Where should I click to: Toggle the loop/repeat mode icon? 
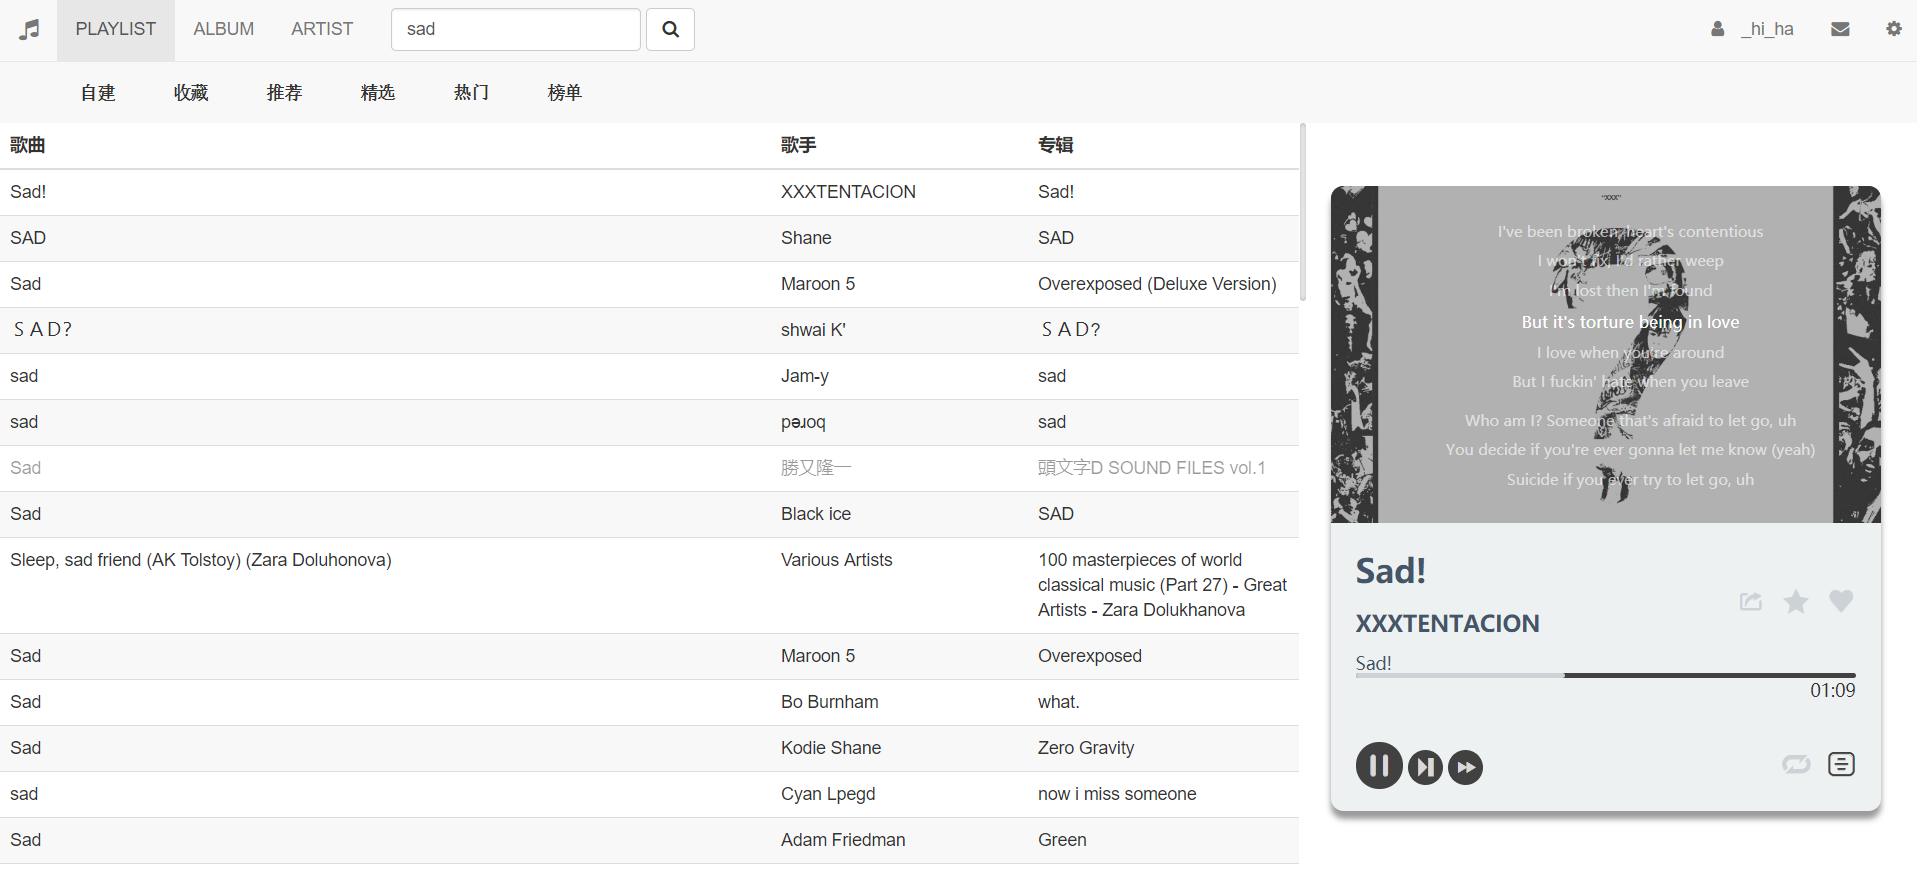[1796, 765]
